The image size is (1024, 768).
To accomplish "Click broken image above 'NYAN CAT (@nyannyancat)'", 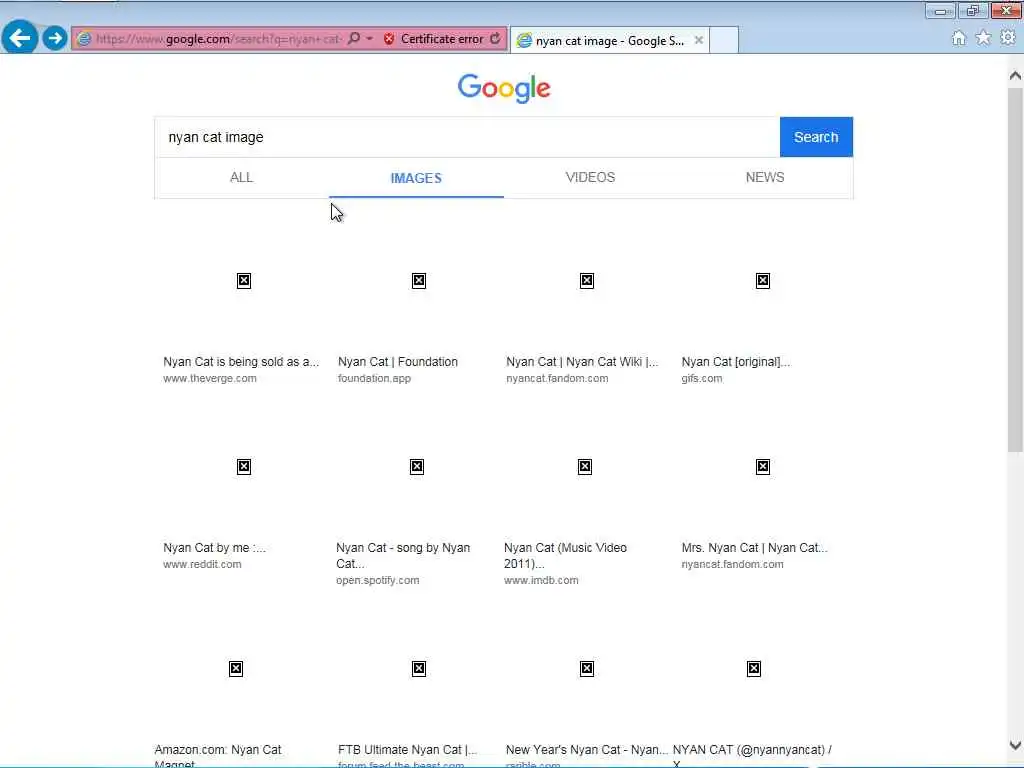I will coord(754,669).
